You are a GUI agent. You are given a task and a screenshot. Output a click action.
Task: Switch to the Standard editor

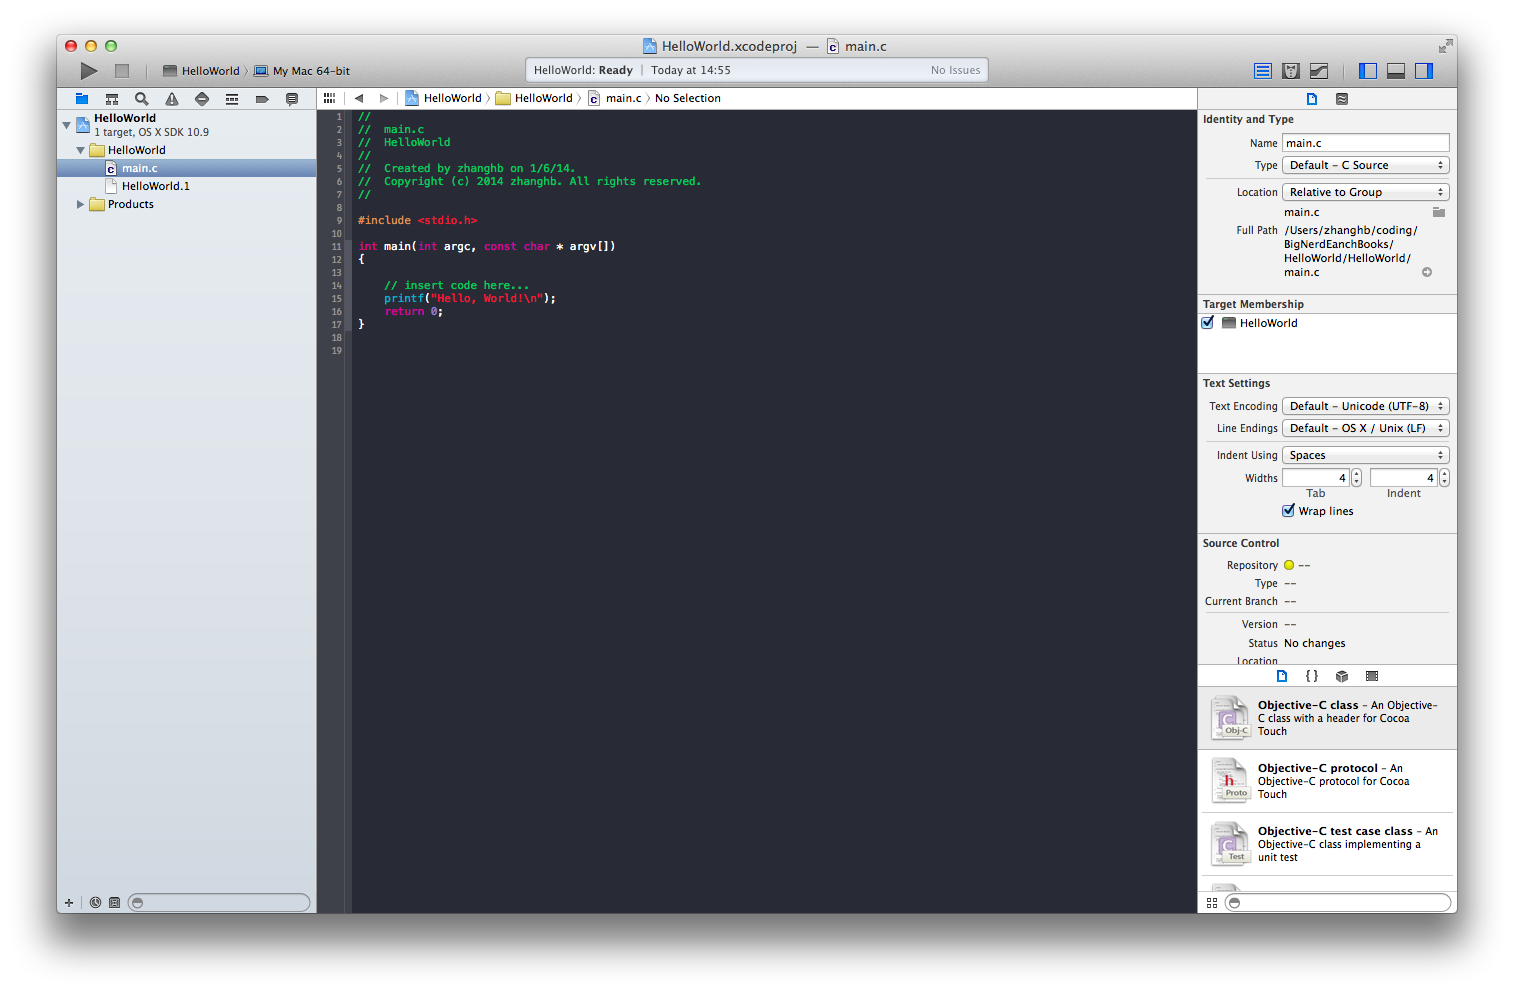[x=1263, y=71]
